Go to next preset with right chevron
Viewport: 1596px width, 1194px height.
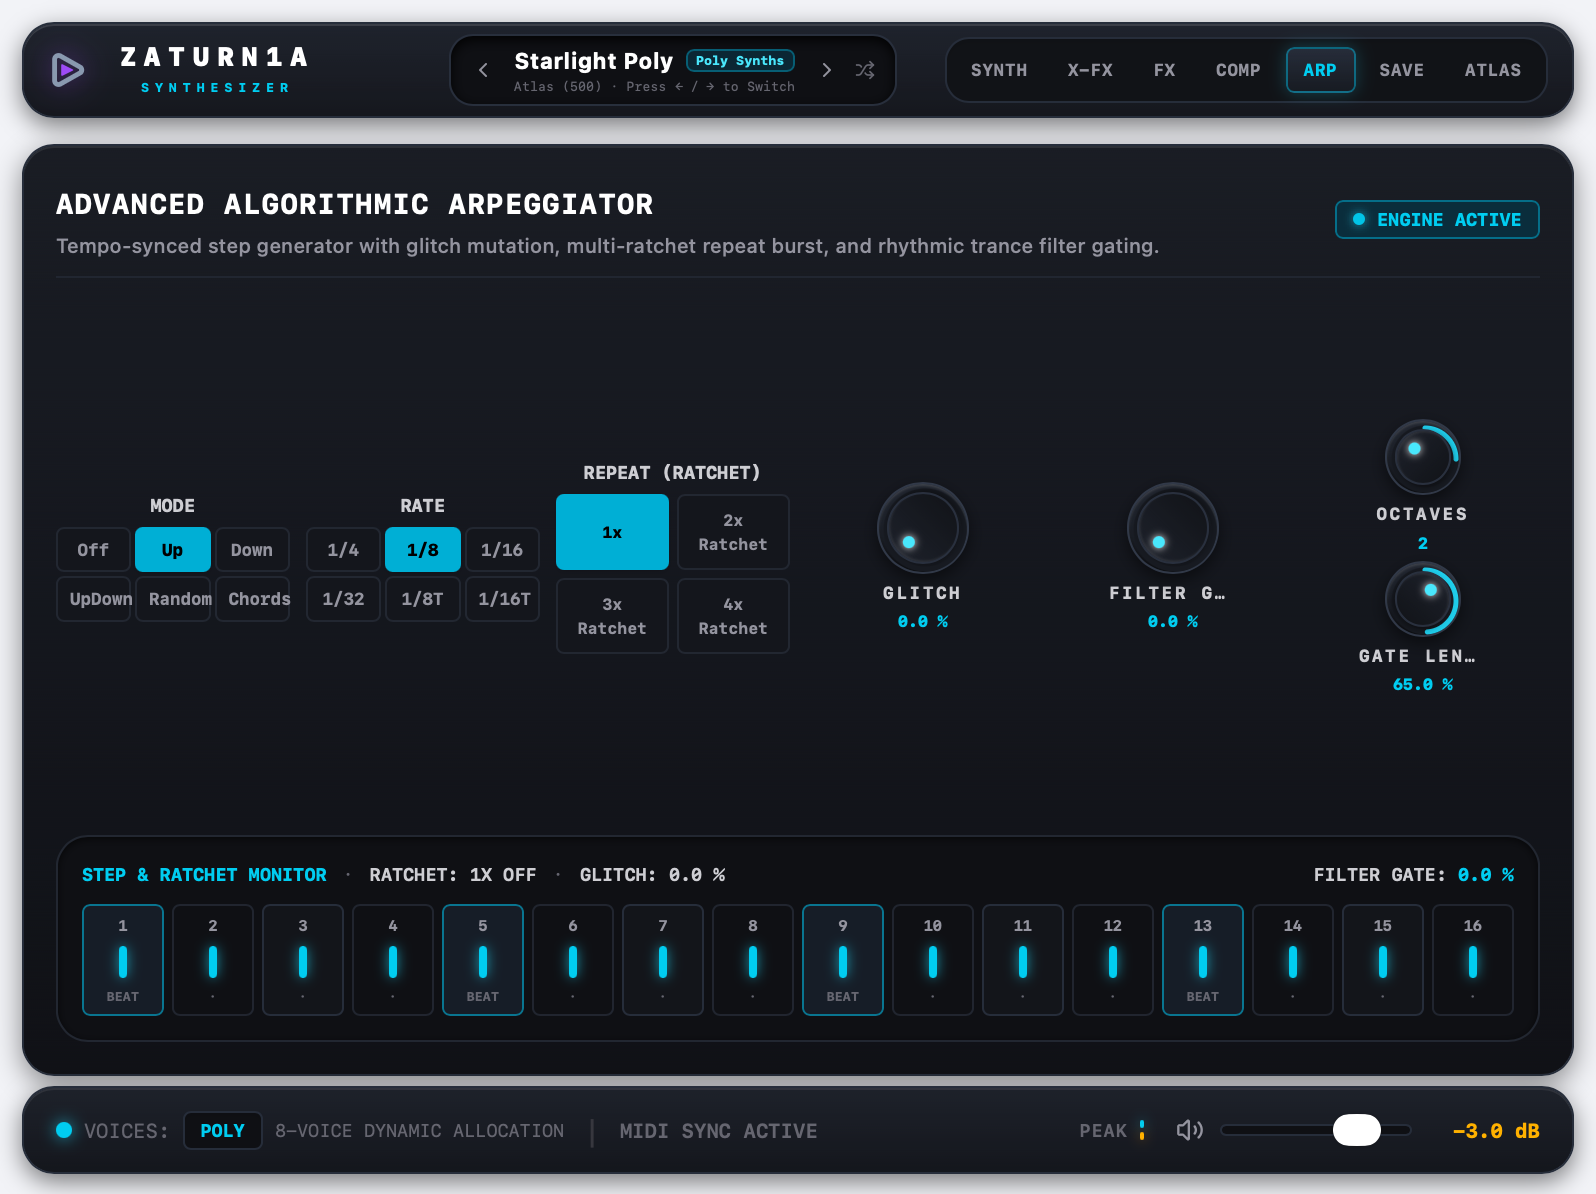click(x=826, y=70)
